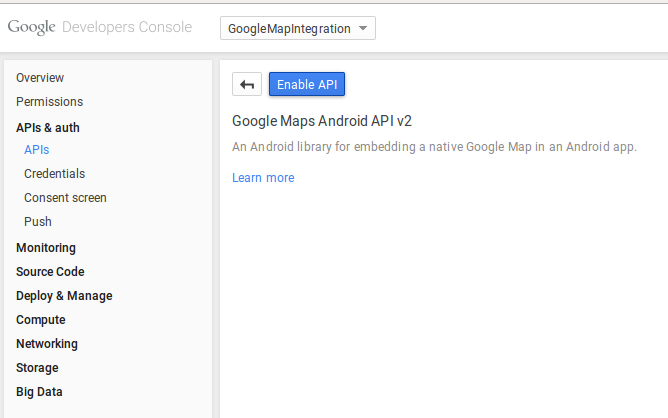
Task: Open Permissions page
Action: tap(49, 102)
